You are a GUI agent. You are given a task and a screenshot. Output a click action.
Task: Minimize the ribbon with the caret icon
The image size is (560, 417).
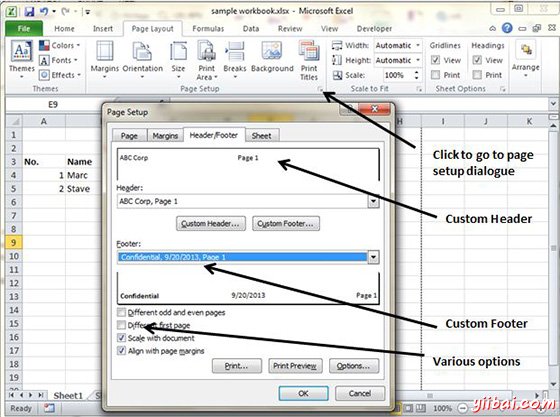pyautogui.click(x=492, y=28)
